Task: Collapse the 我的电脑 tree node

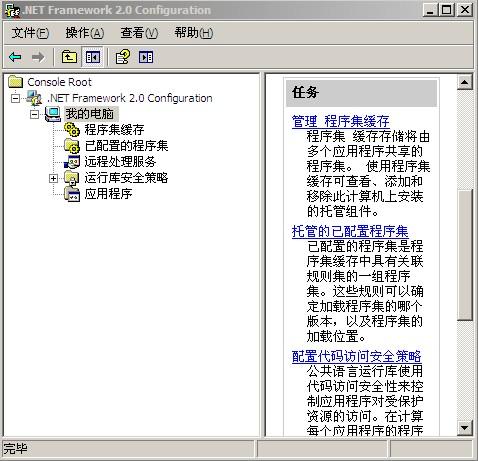Action: click(x=34, y=114)
